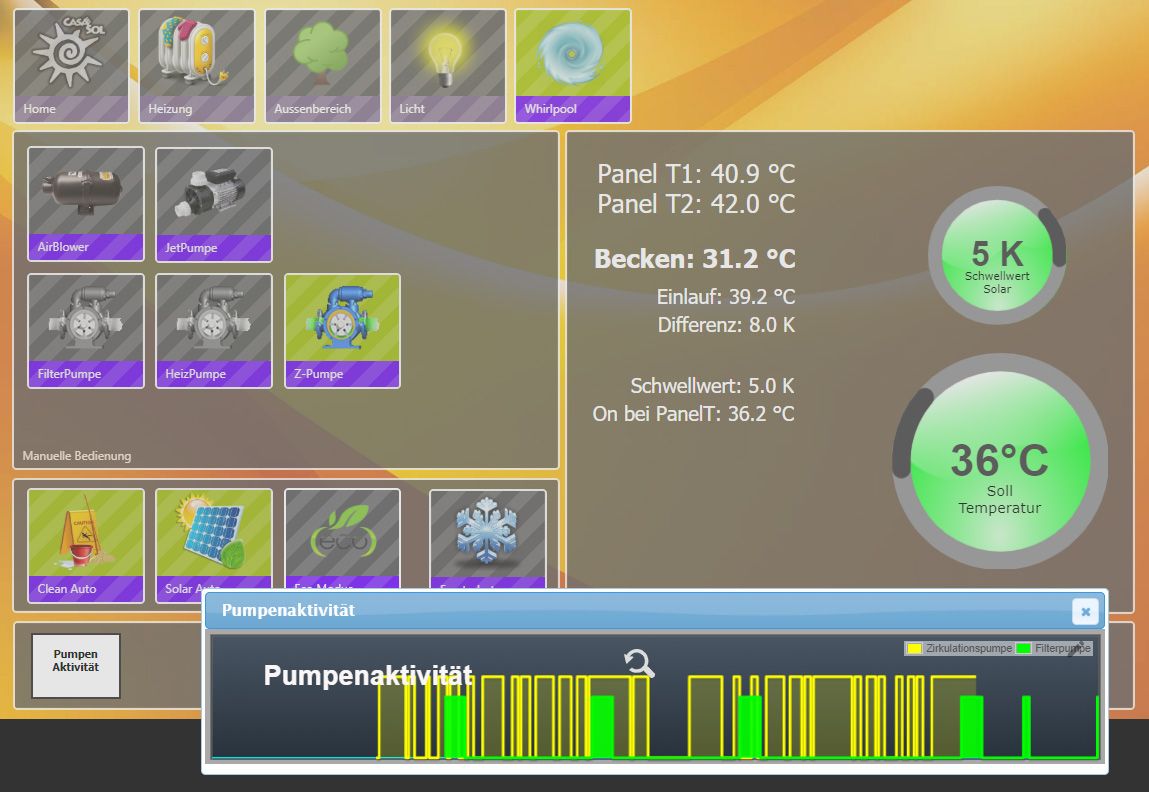The image size is (1149, 792).
Task: Click the On bei PanelT: 36.2 °C text
Action: coord(693,414)
